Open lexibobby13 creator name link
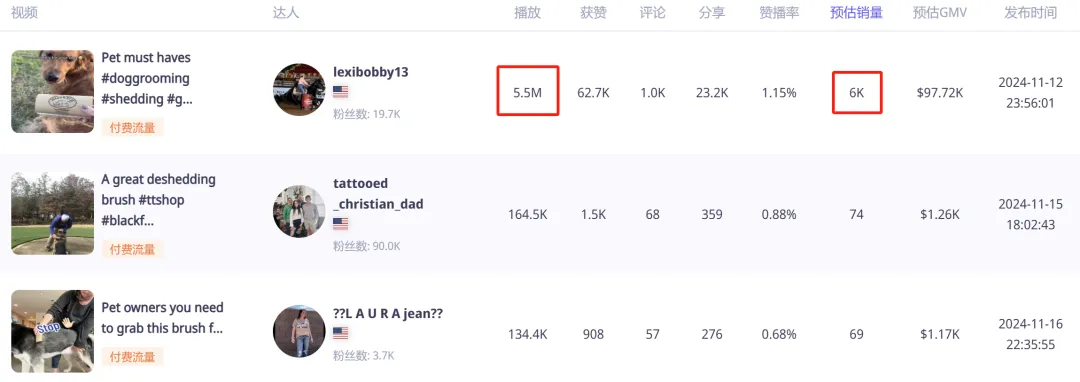 [371, 72]
